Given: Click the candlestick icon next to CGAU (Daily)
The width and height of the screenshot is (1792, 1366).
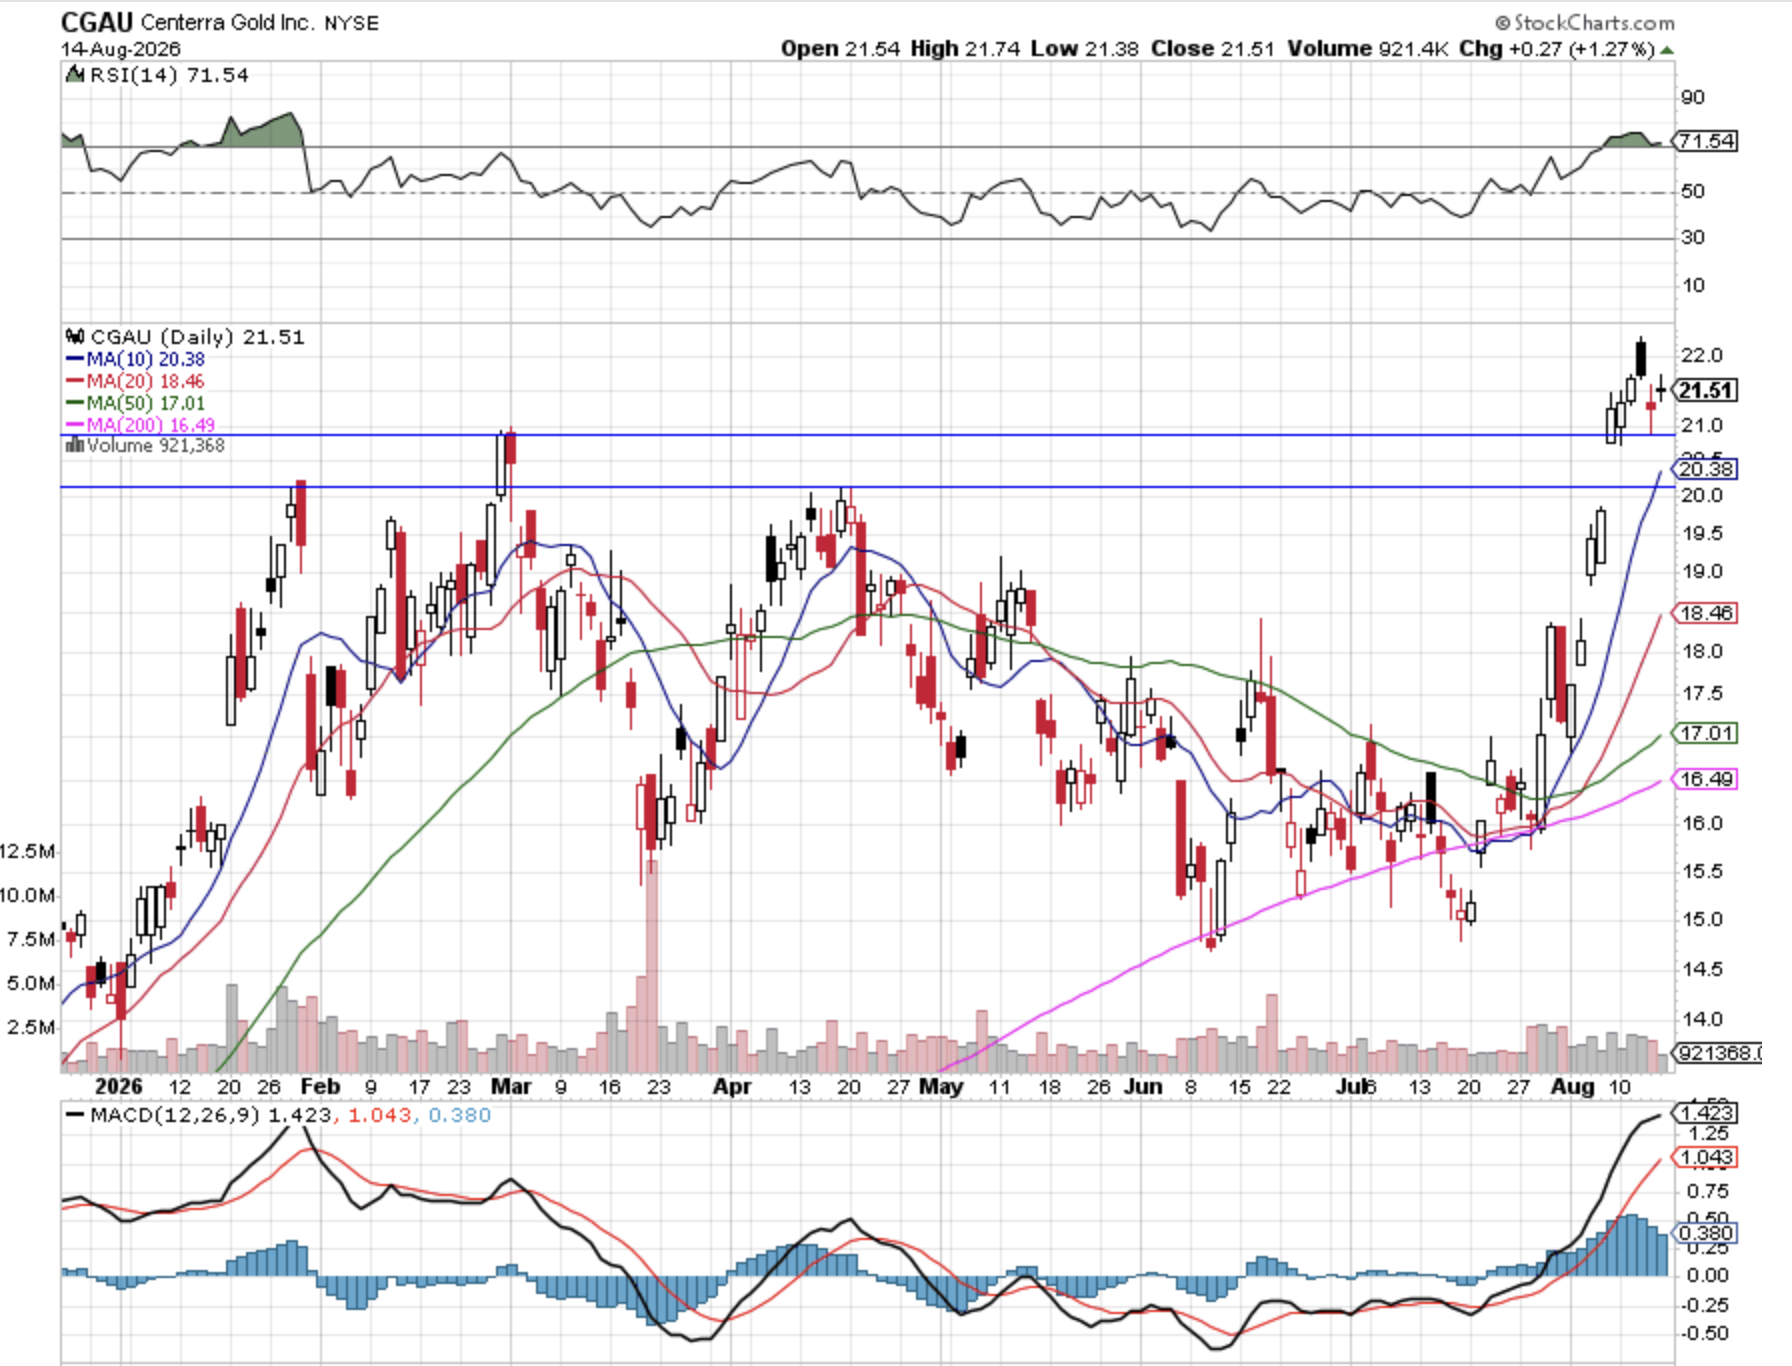Looking at the screenshot, I should (75, 337).
